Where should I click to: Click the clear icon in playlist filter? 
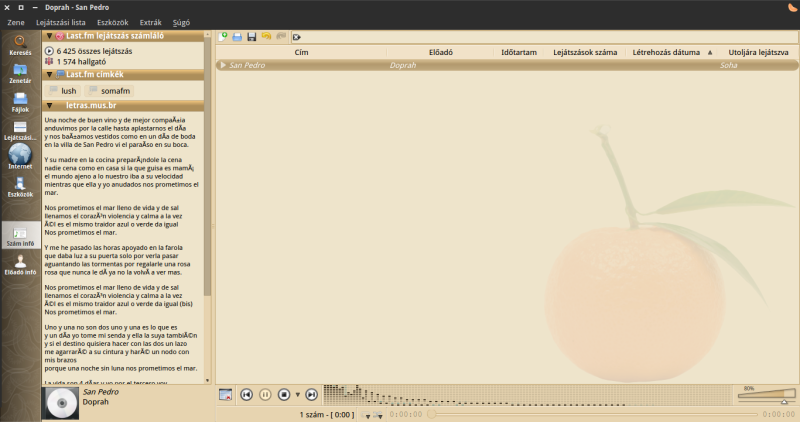point(296,37)
